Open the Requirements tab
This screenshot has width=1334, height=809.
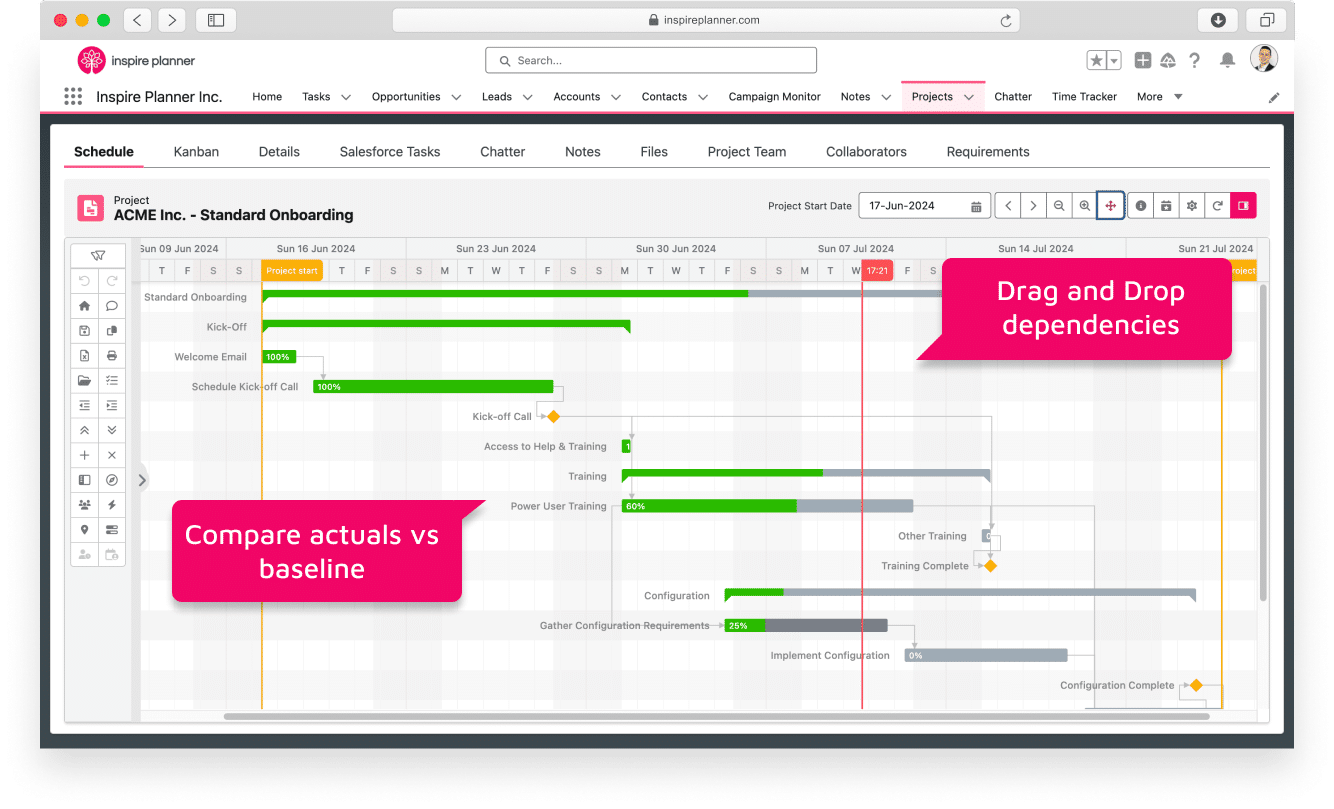click(x=988, y=152)
